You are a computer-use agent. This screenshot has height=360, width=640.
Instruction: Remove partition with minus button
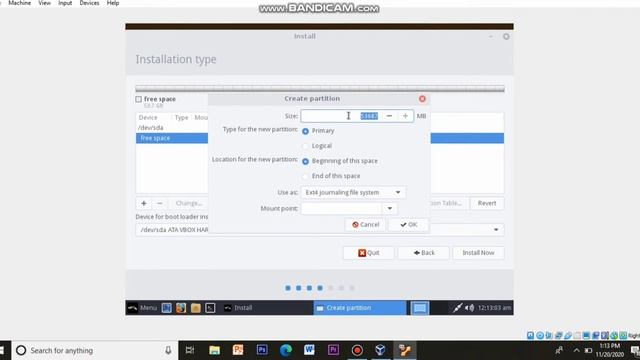(160, 203)
